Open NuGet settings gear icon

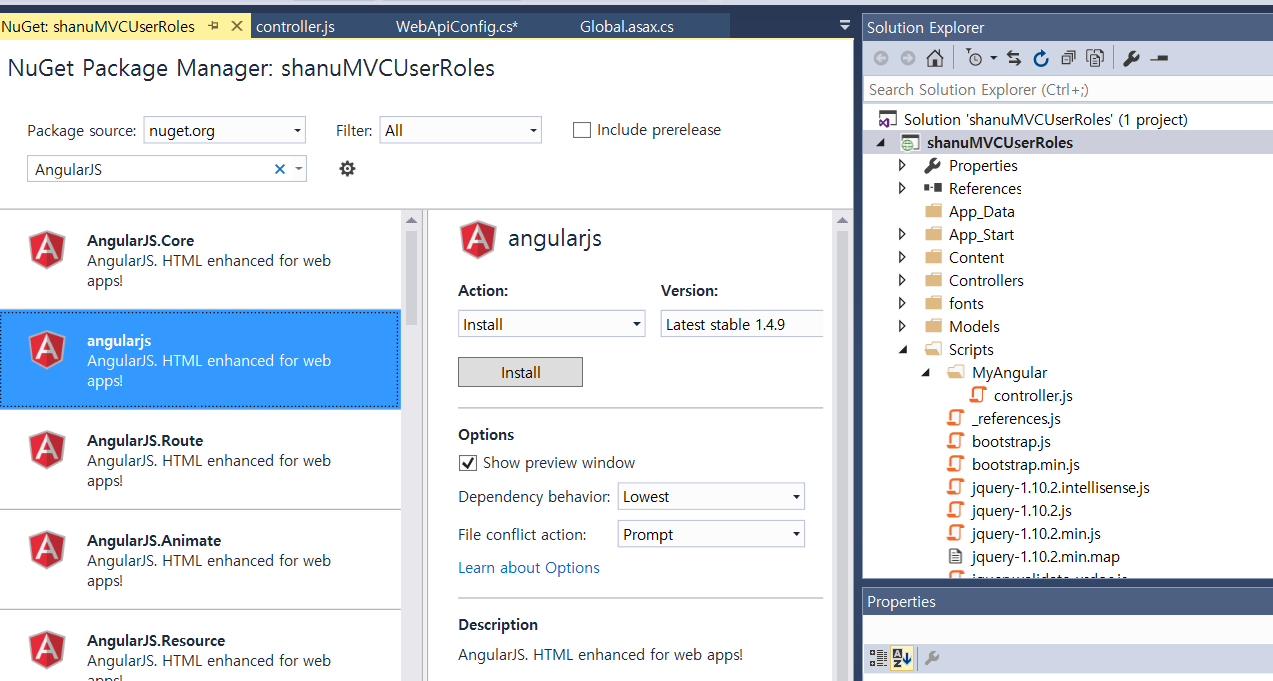(347, 168)
